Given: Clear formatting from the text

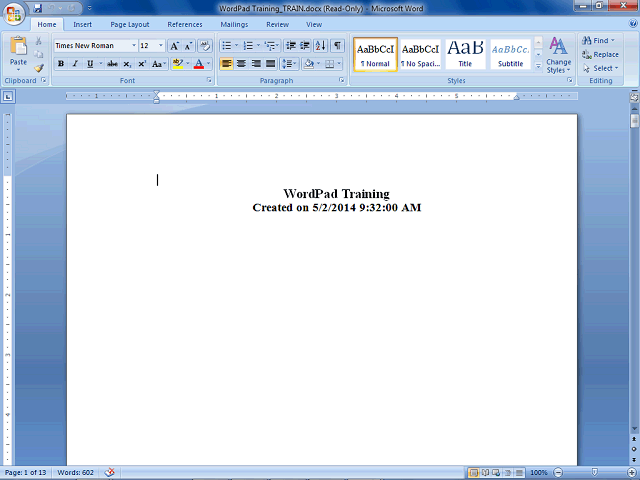Looking at the screenshot, I should 205,46.
